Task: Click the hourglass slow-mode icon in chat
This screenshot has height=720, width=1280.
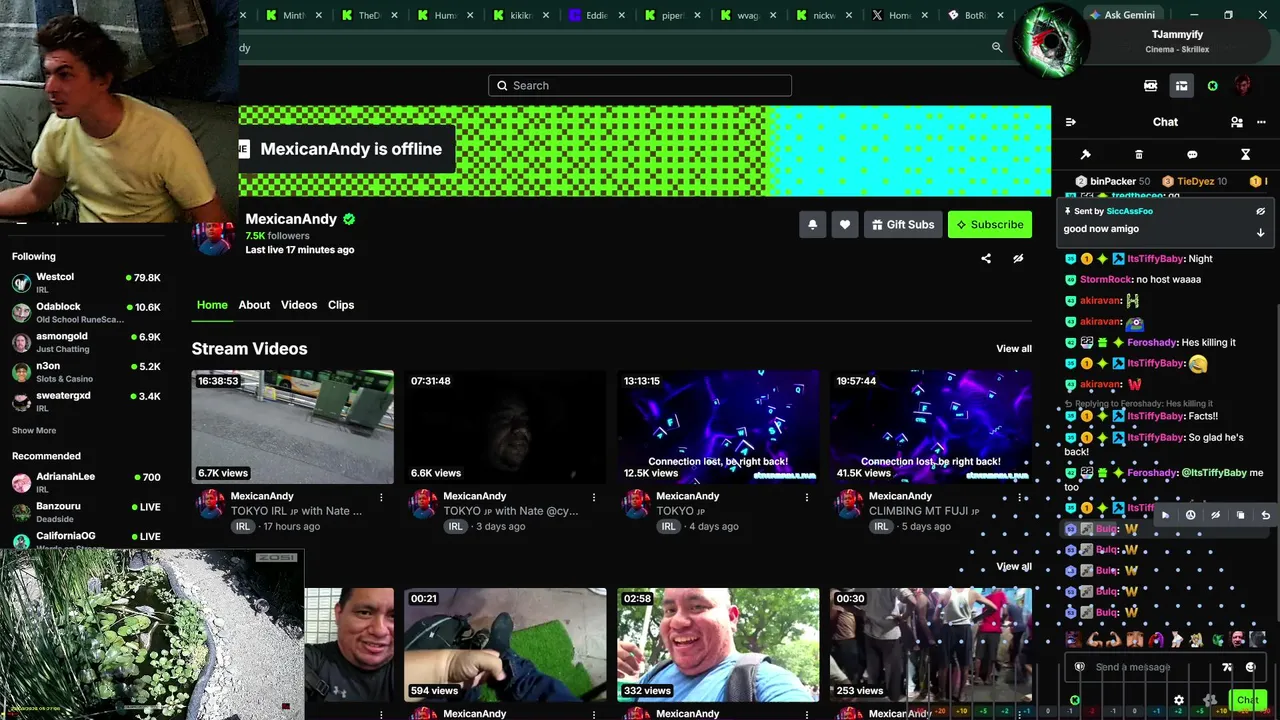Action: [x=1245, y=155]
